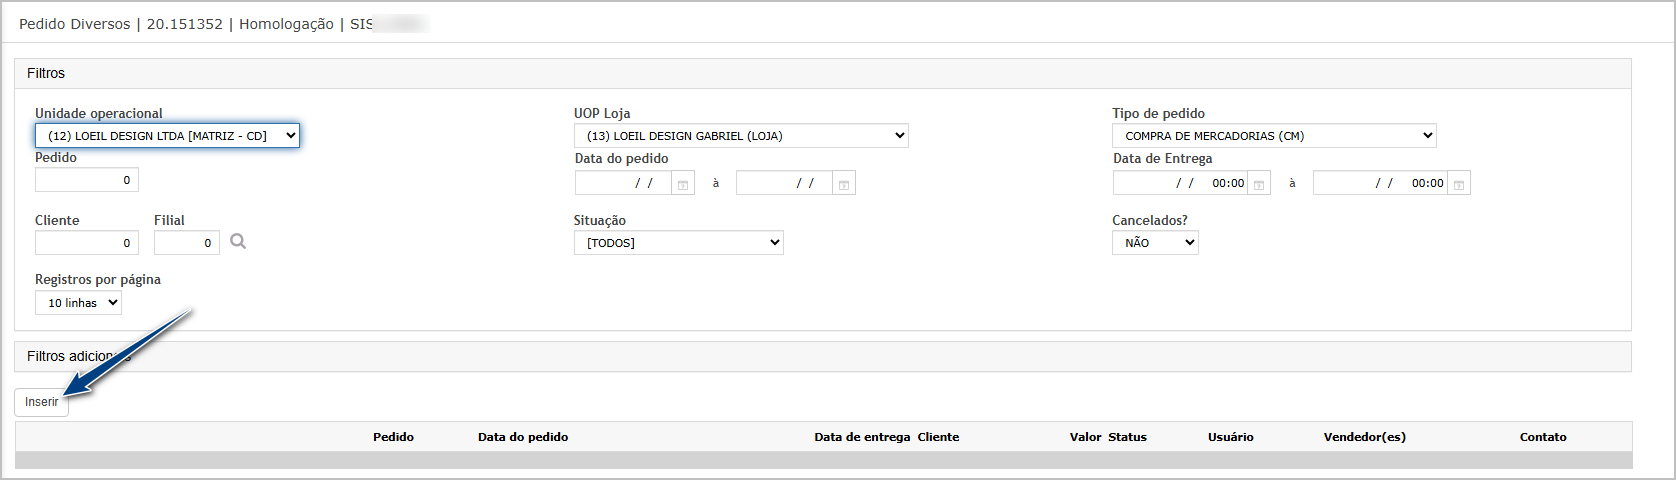Expand the Filtros adicionais section header
The image size is (1676, 480).
823,357
